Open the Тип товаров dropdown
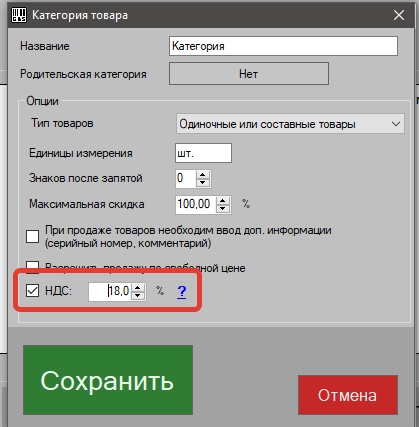The width and height of the screenshot is (419, 427). (290, 124)
